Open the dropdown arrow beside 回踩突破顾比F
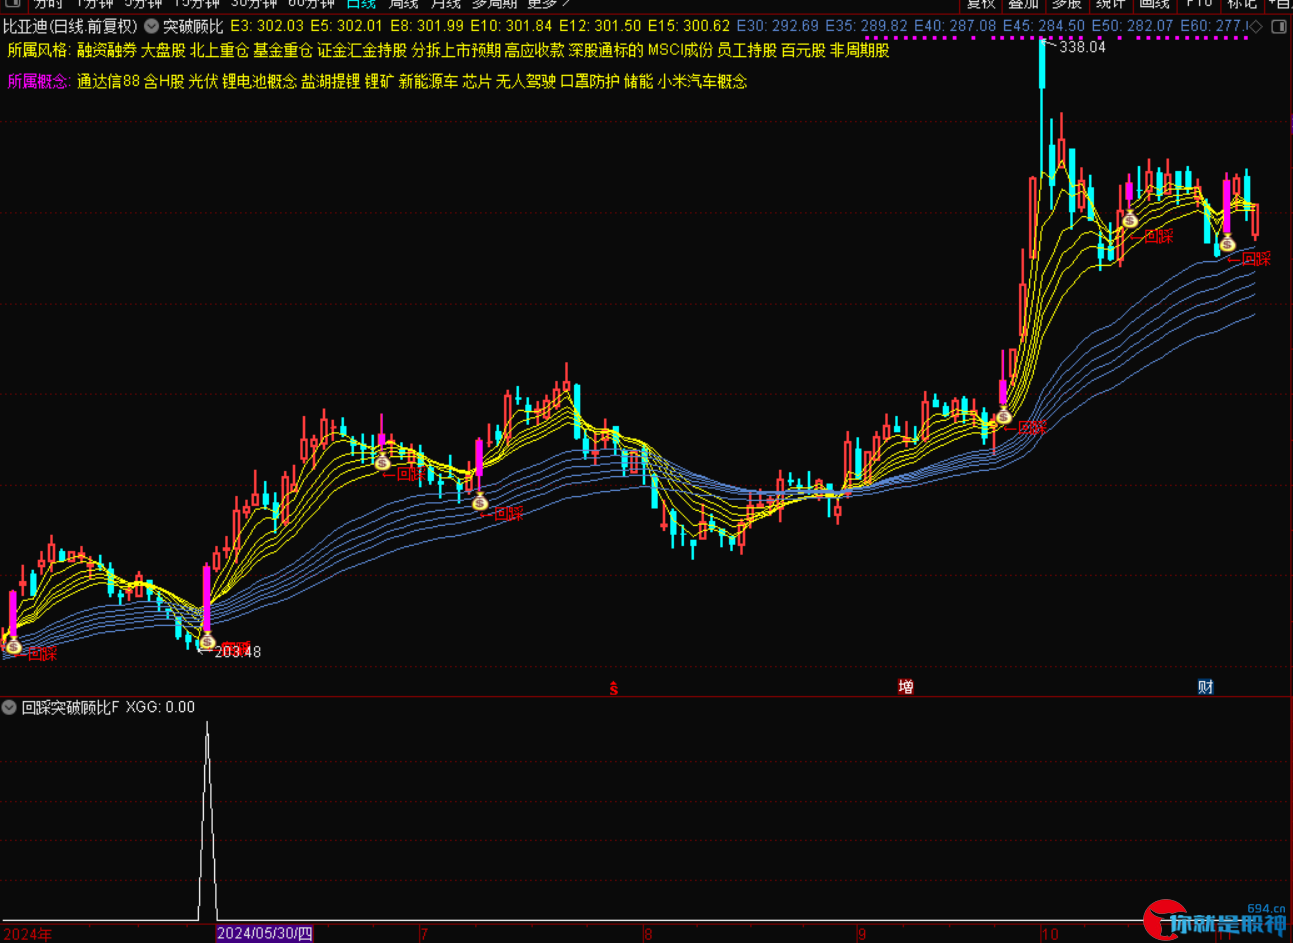1293x943 pixels. pyautogui.click(x=9, y=707)
